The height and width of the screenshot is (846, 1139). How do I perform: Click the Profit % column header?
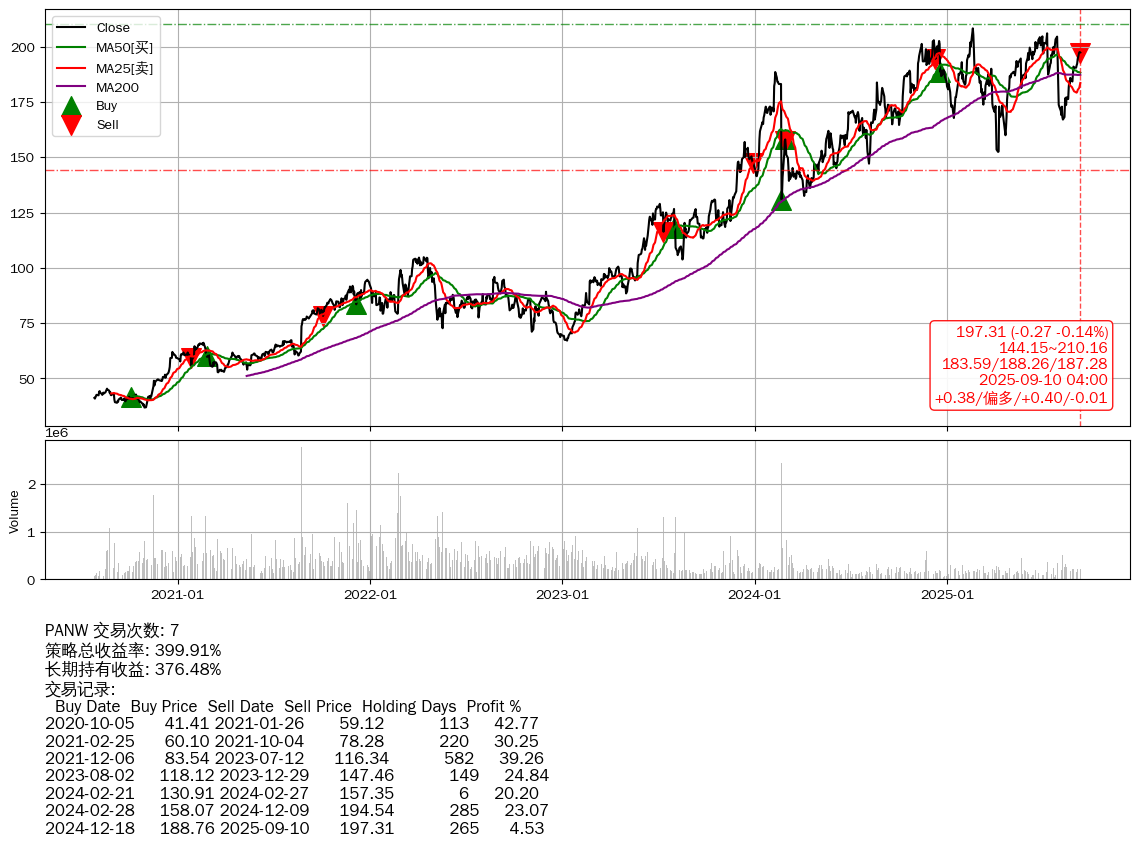click(493, 707)
